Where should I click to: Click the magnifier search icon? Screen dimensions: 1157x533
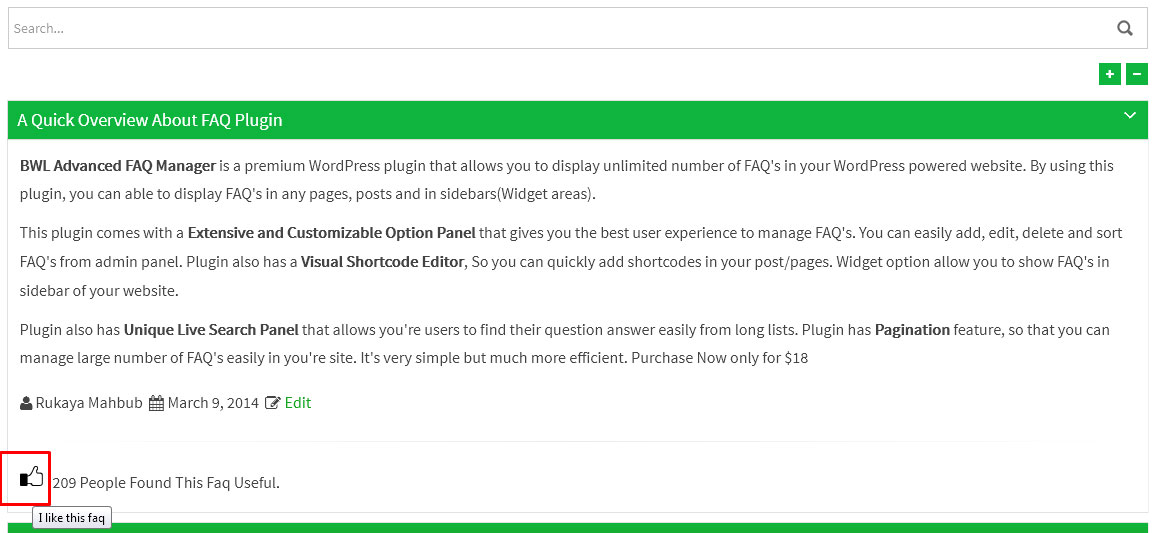(x=1125, y=28)
